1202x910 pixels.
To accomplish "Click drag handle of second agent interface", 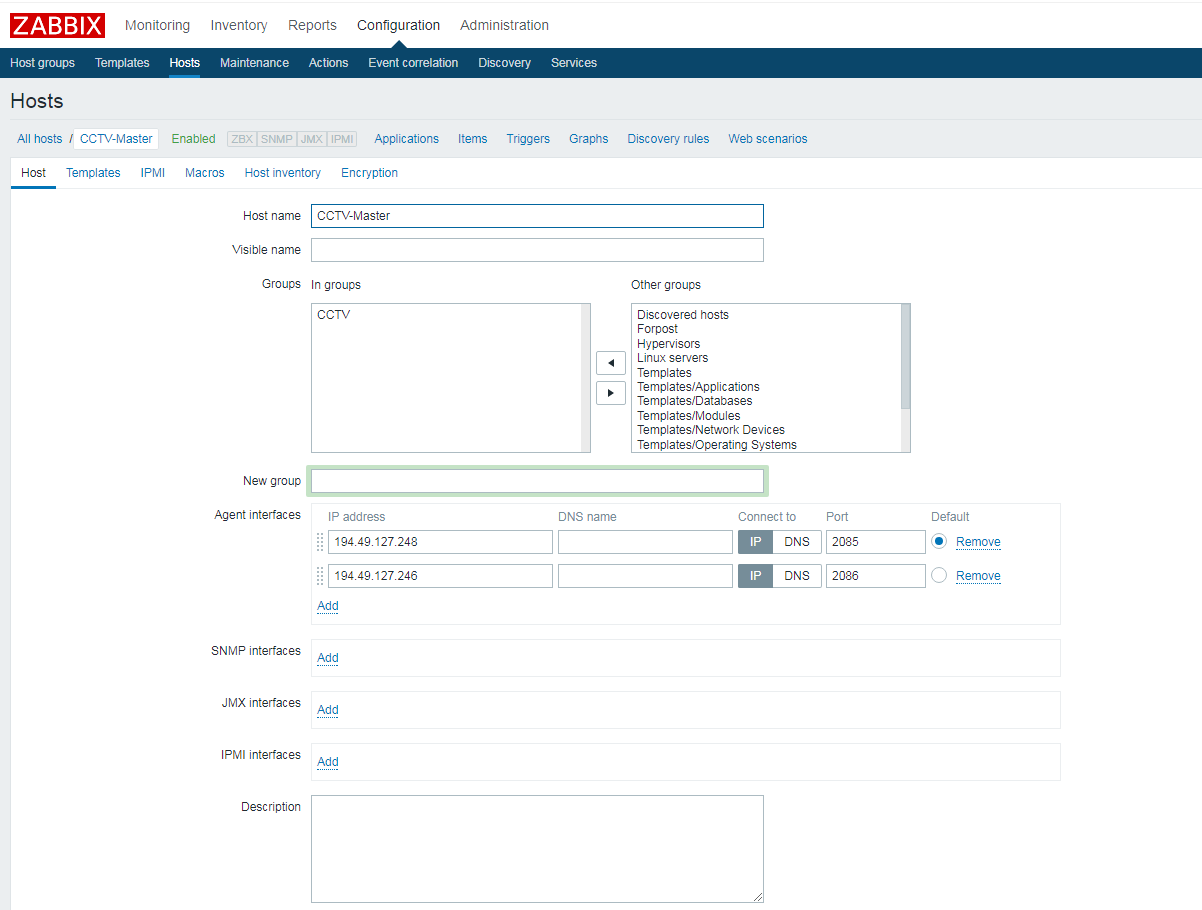I will [320, 576].
